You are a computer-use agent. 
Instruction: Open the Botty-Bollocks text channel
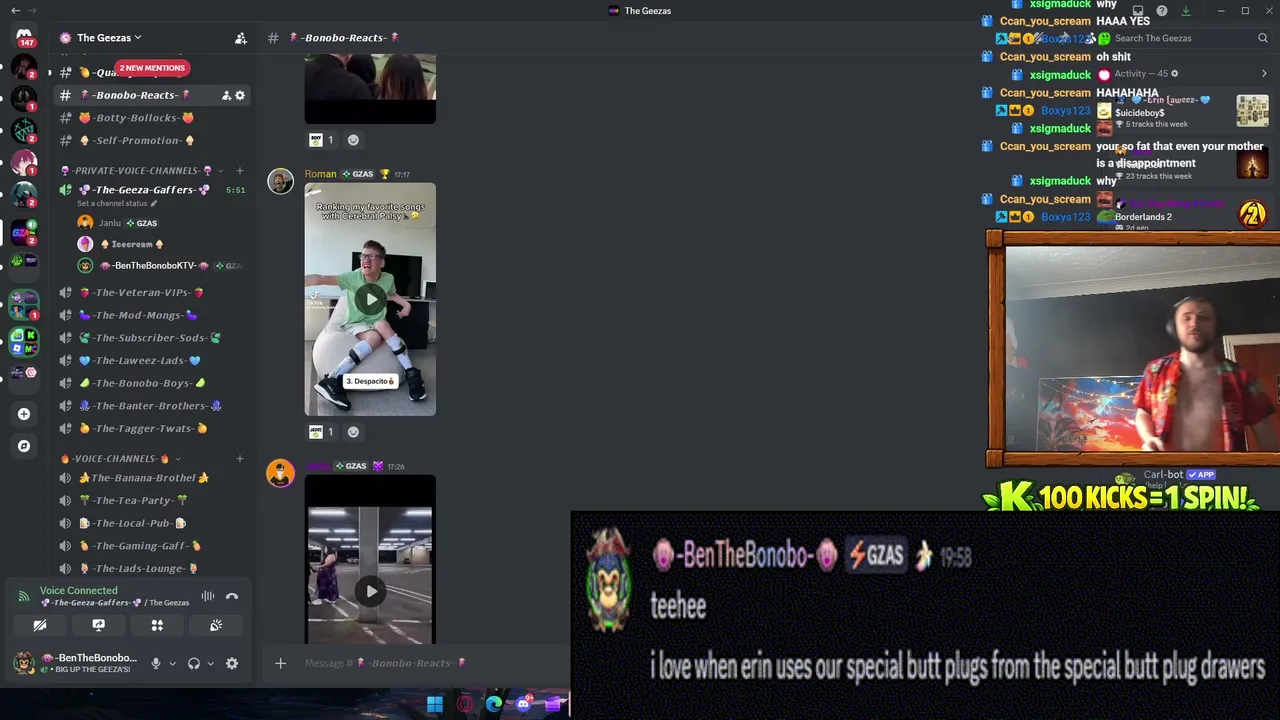tap(152, 118)
